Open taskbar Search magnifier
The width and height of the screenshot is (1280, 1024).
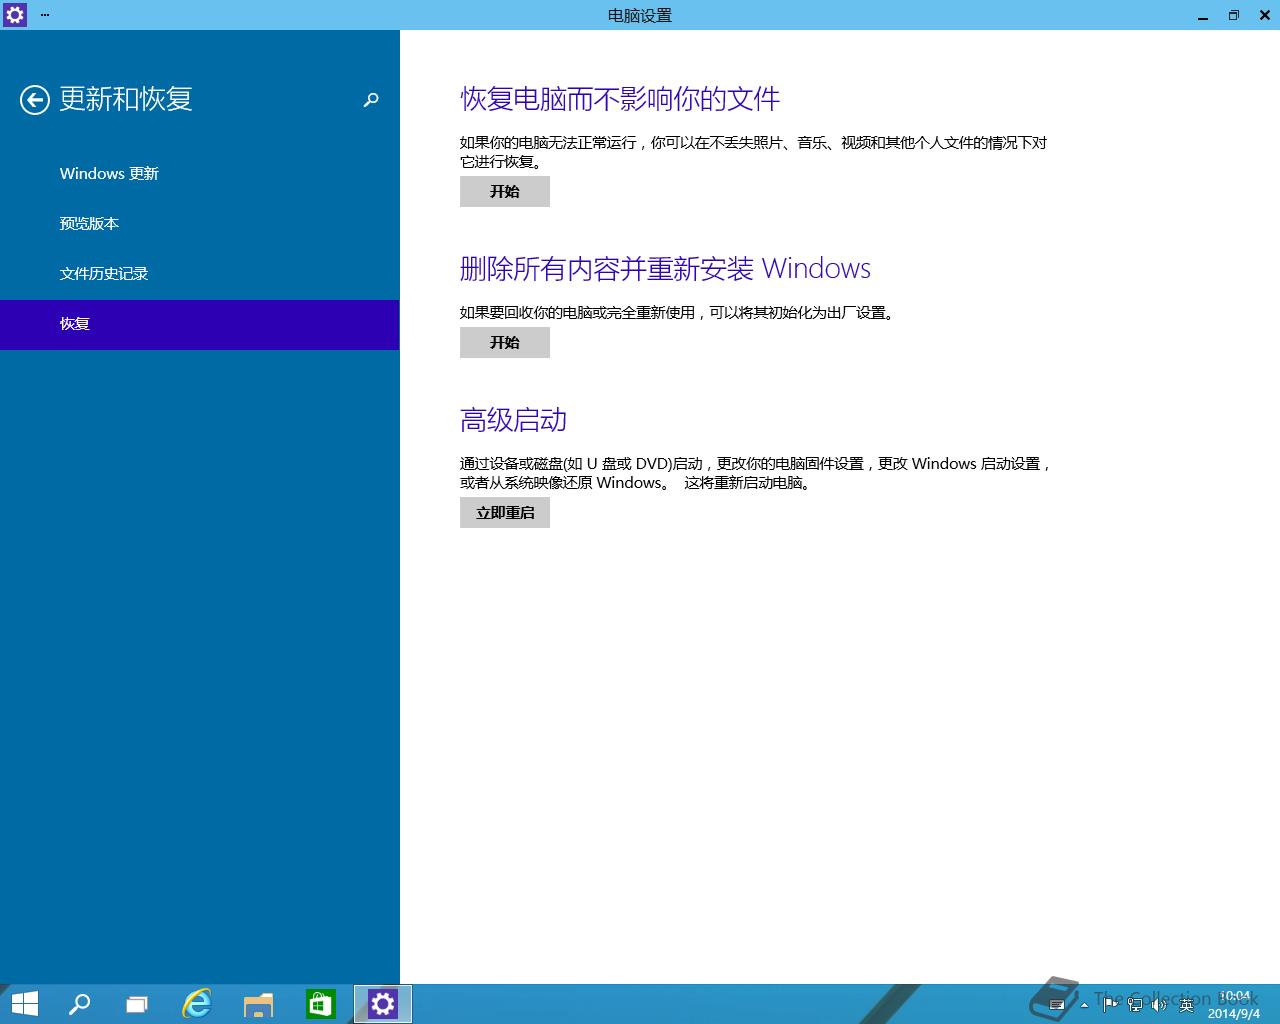coord(79,1004)
